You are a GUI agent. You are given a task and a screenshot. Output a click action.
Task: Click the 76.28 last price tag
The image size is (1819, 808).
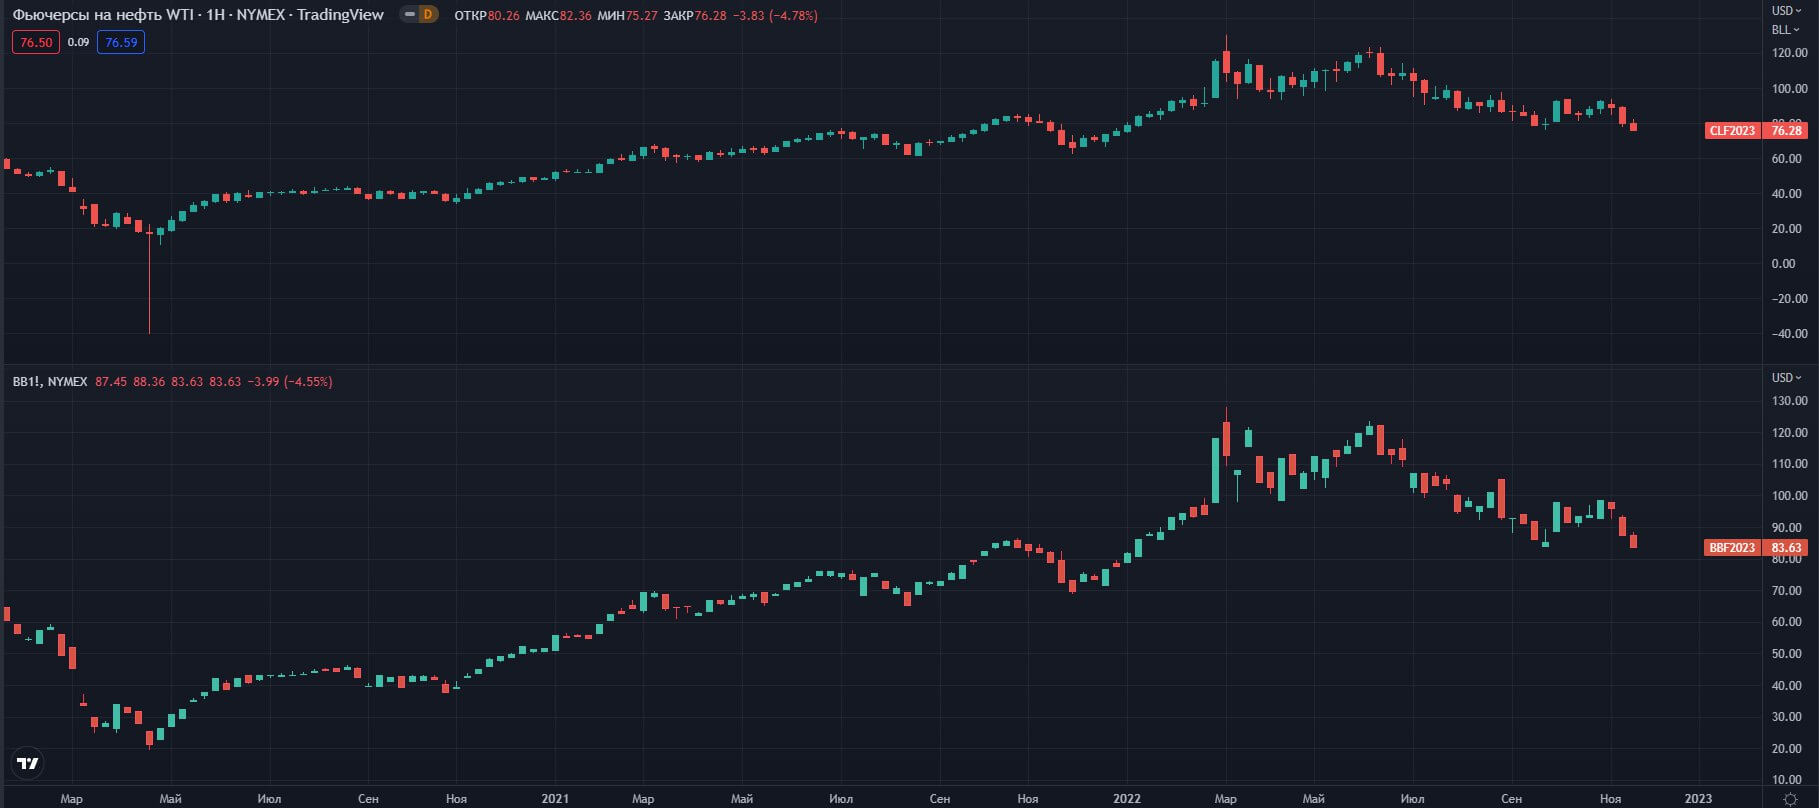pos(1786,131)
